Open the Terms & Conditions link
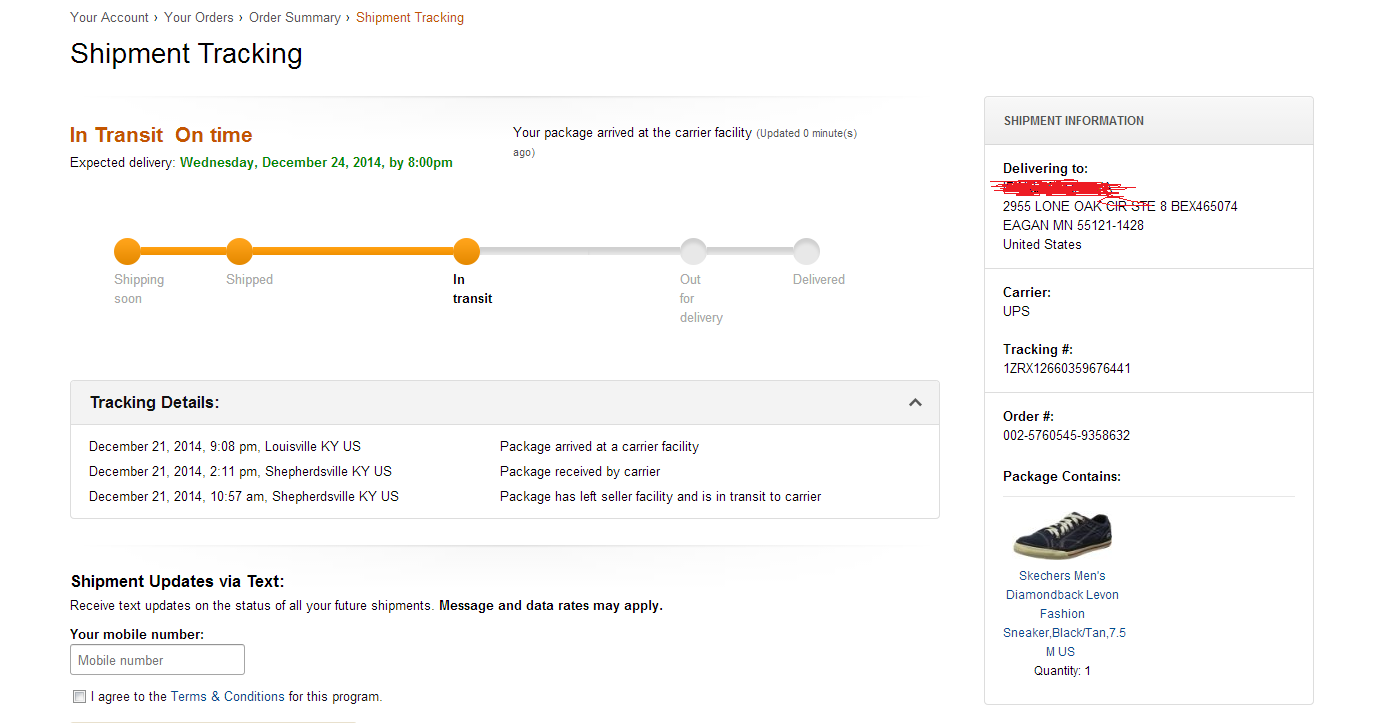 pos(227,696)
